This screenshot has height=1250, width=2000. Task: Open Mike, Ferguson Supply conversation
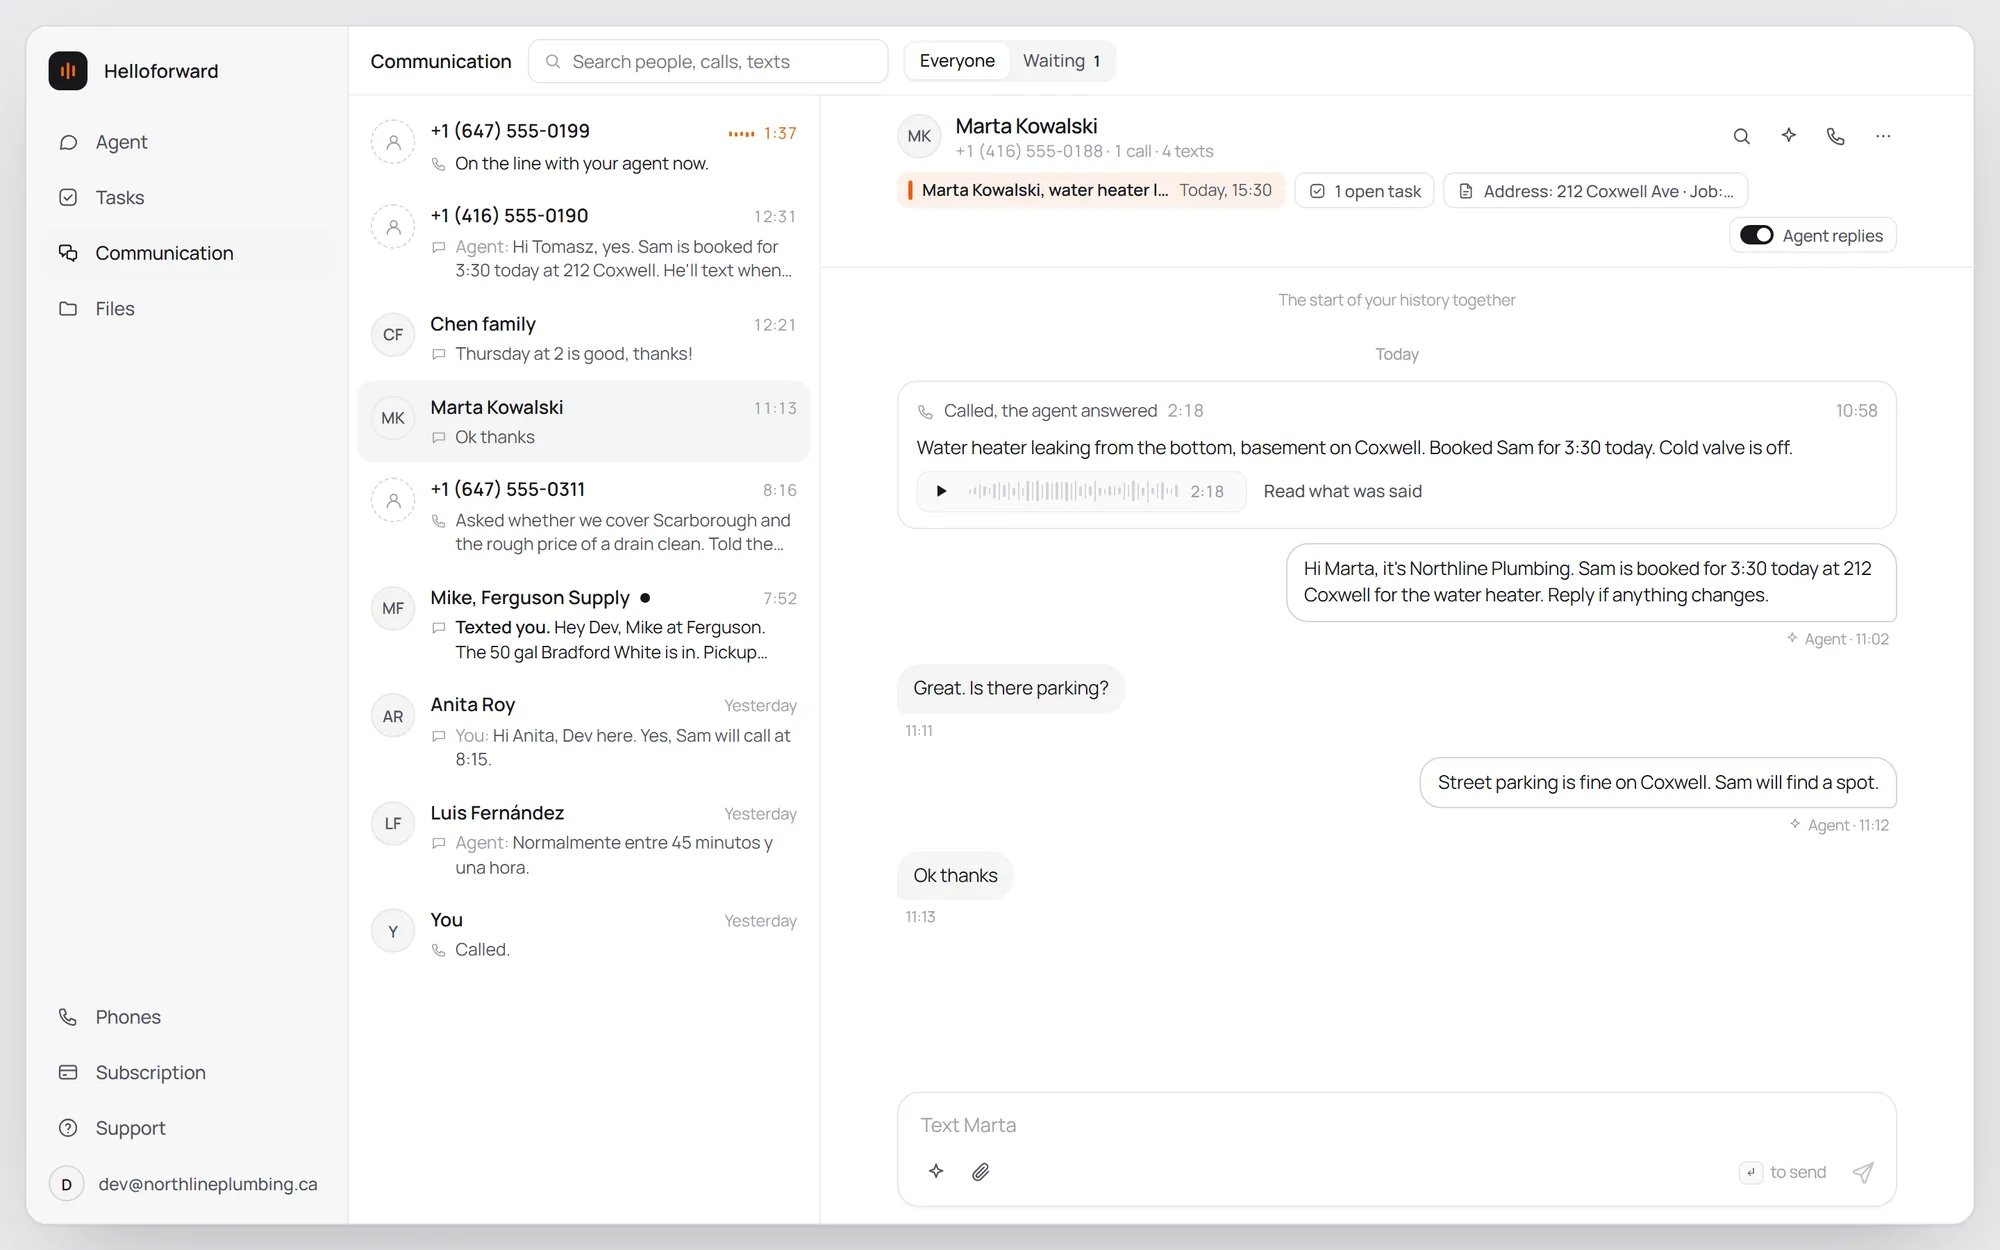coord(584,624)
